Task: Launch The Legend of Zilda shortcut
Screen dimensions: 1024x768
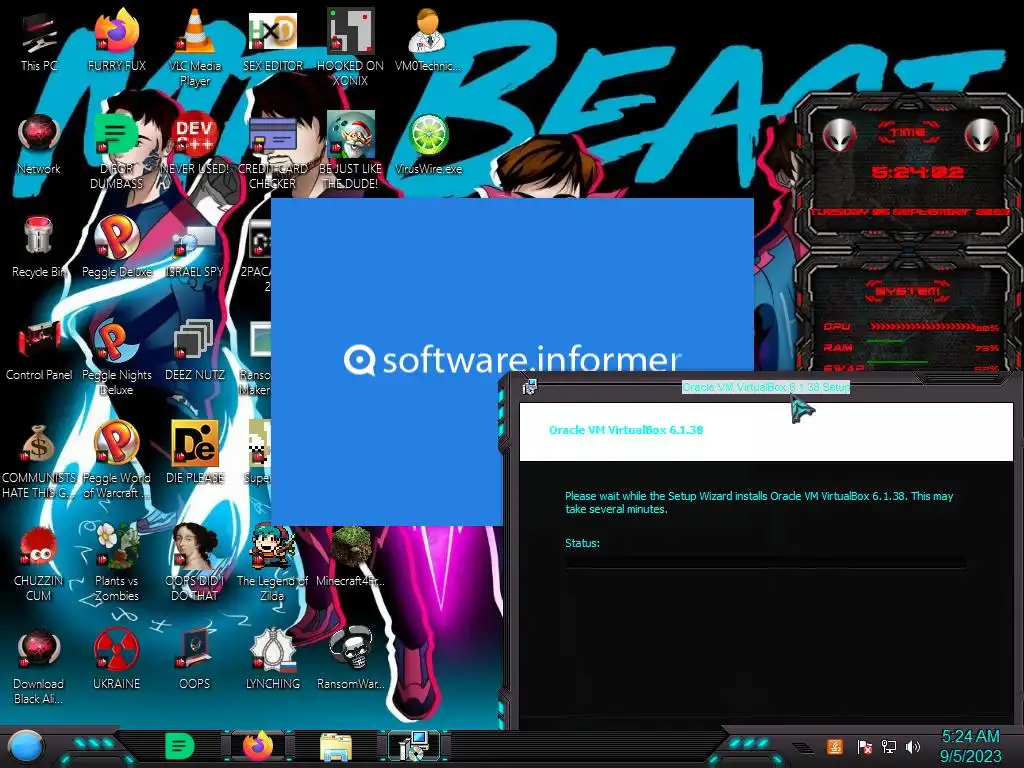Action: [x=272, y=563]
